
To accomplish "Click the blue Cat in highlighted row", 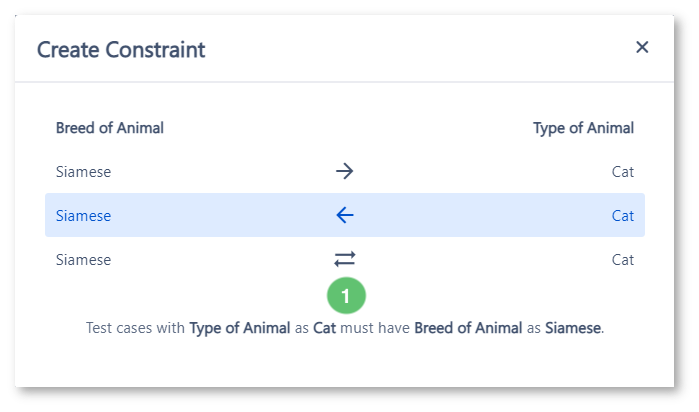I will tap(622, 216).
